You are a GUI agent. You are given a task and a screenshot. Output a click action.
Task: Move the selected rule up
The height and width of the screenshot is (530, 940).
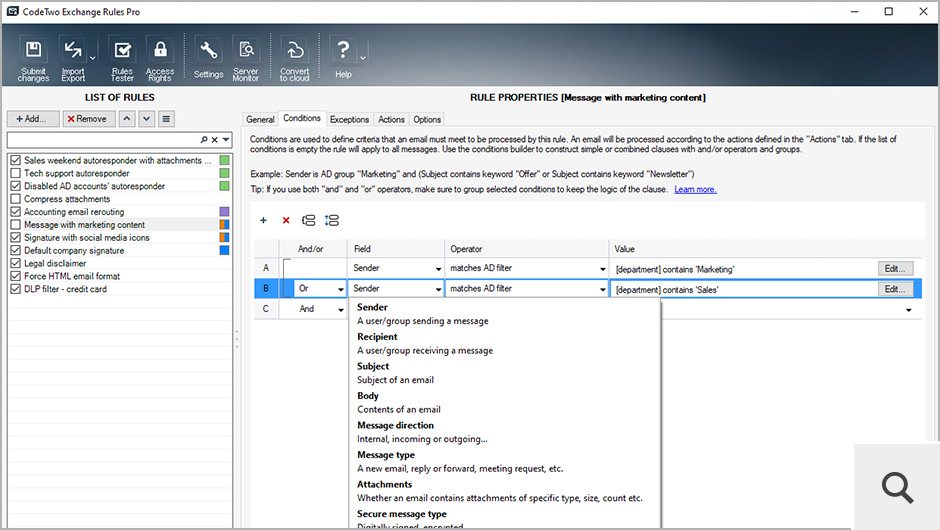(126, 119)
